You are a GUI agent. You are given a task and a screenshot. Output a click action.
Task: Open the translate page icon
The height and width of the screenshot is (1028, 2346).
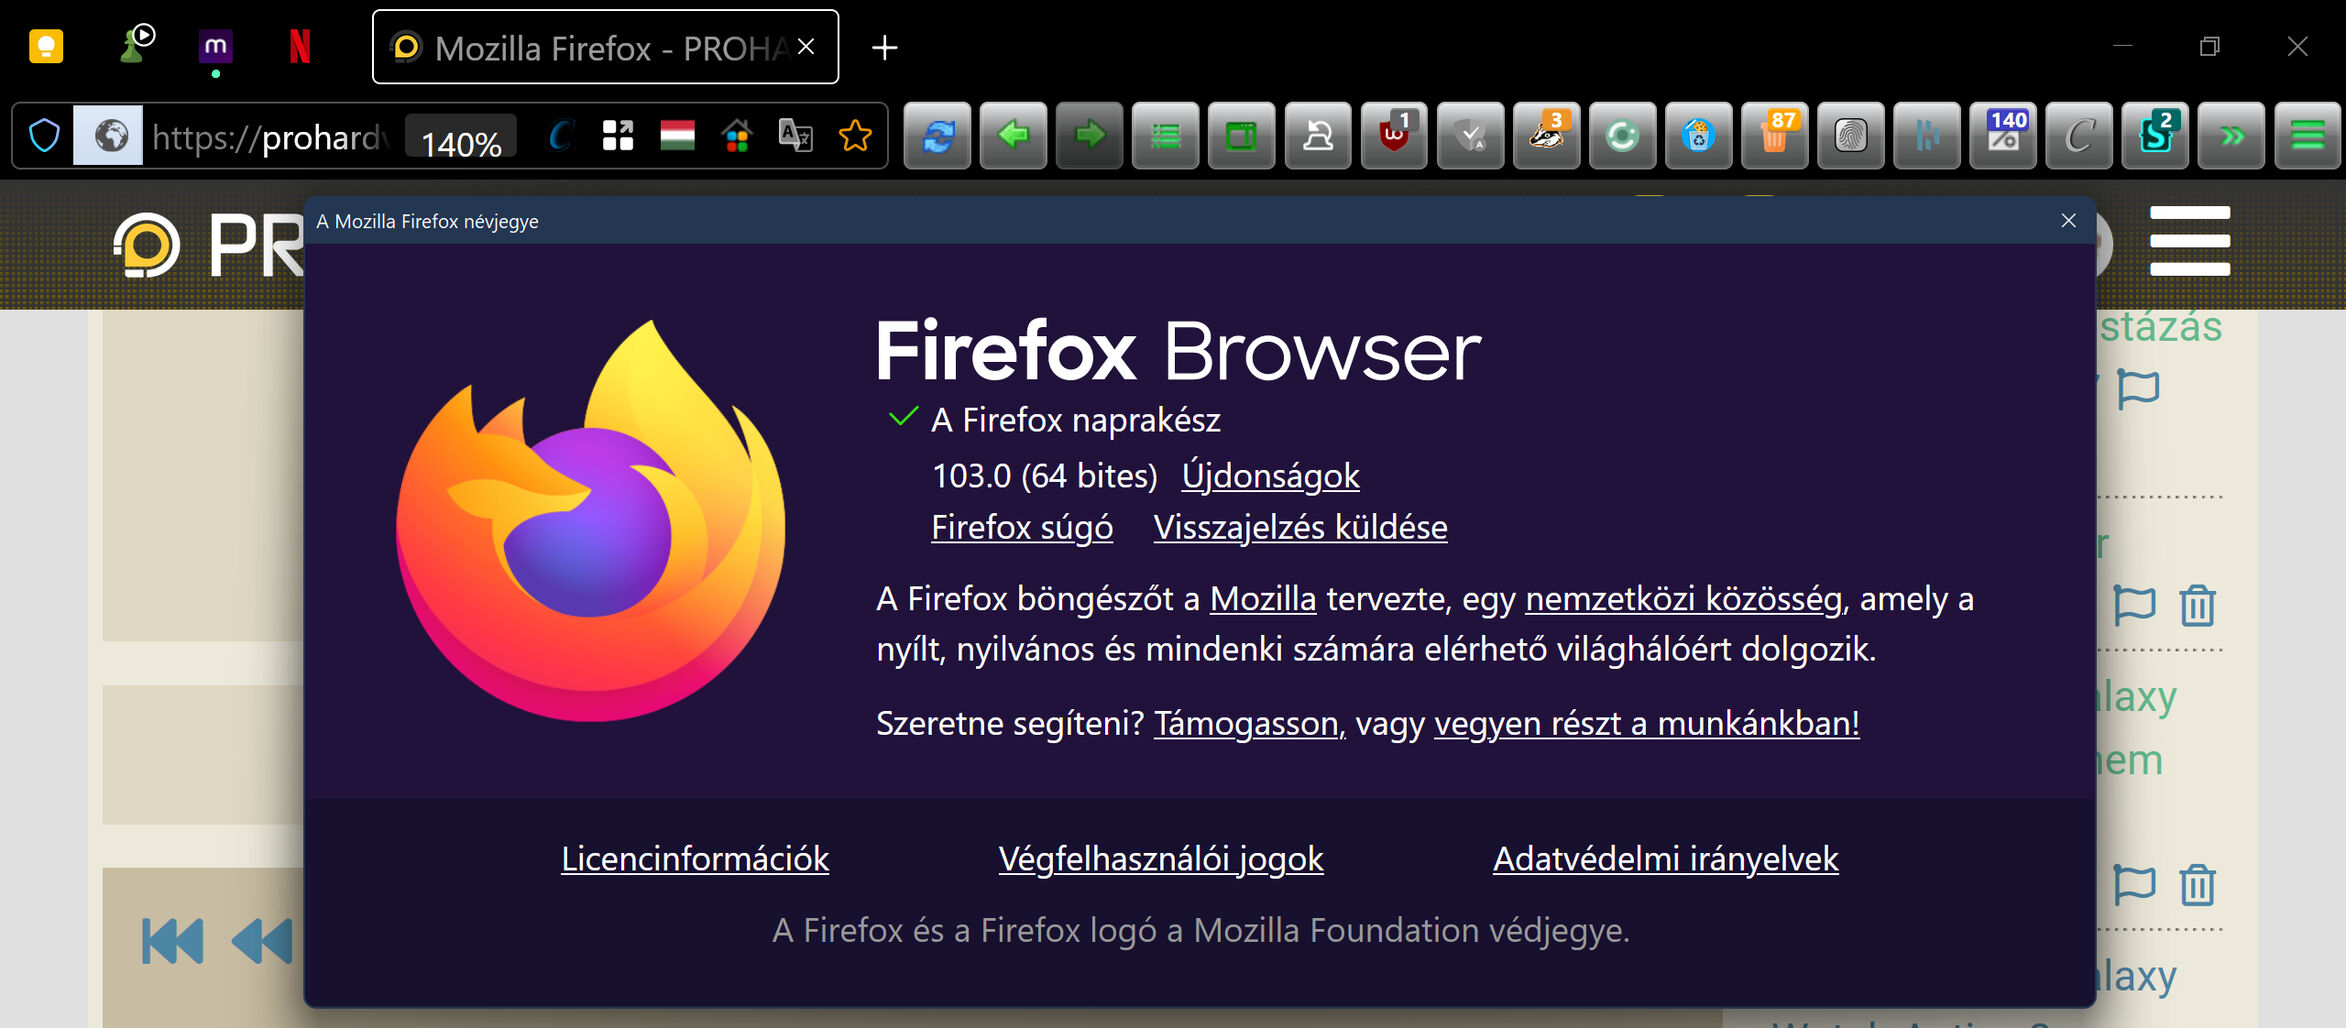point(796,135)
